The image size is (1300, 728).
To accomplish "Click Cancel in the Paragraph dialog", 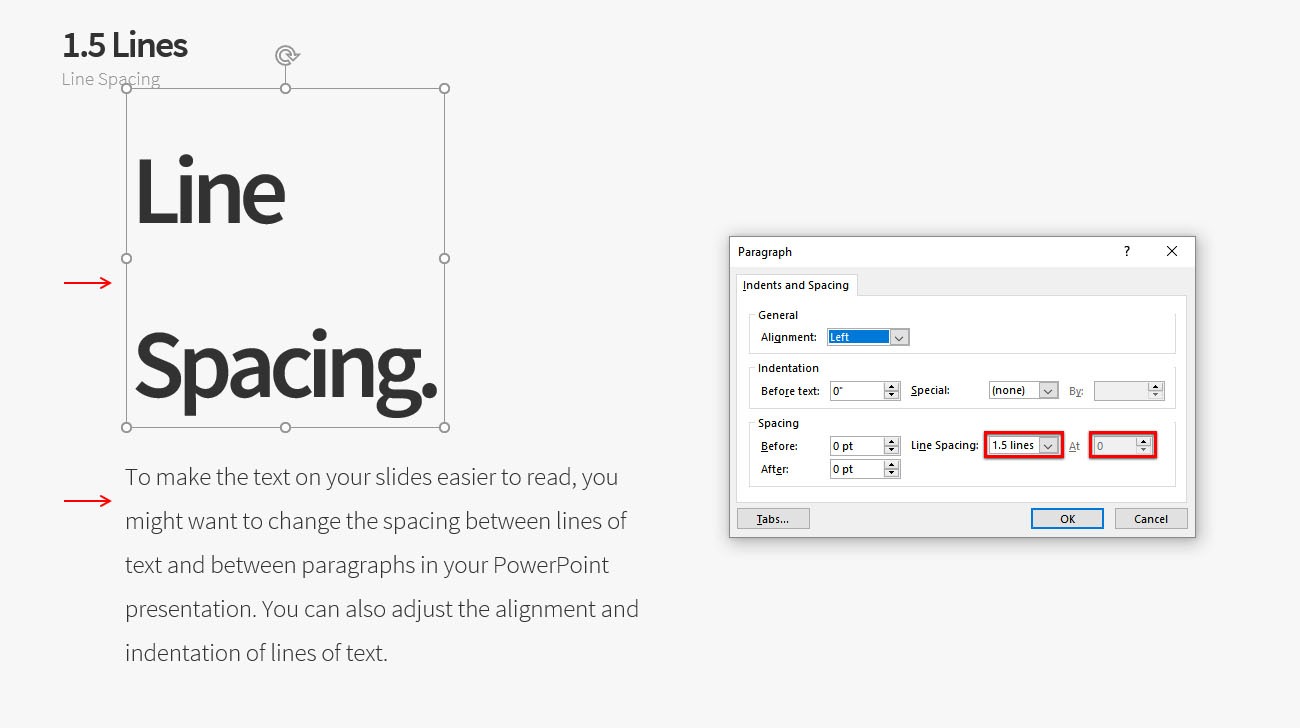I will pos(1151,519).
